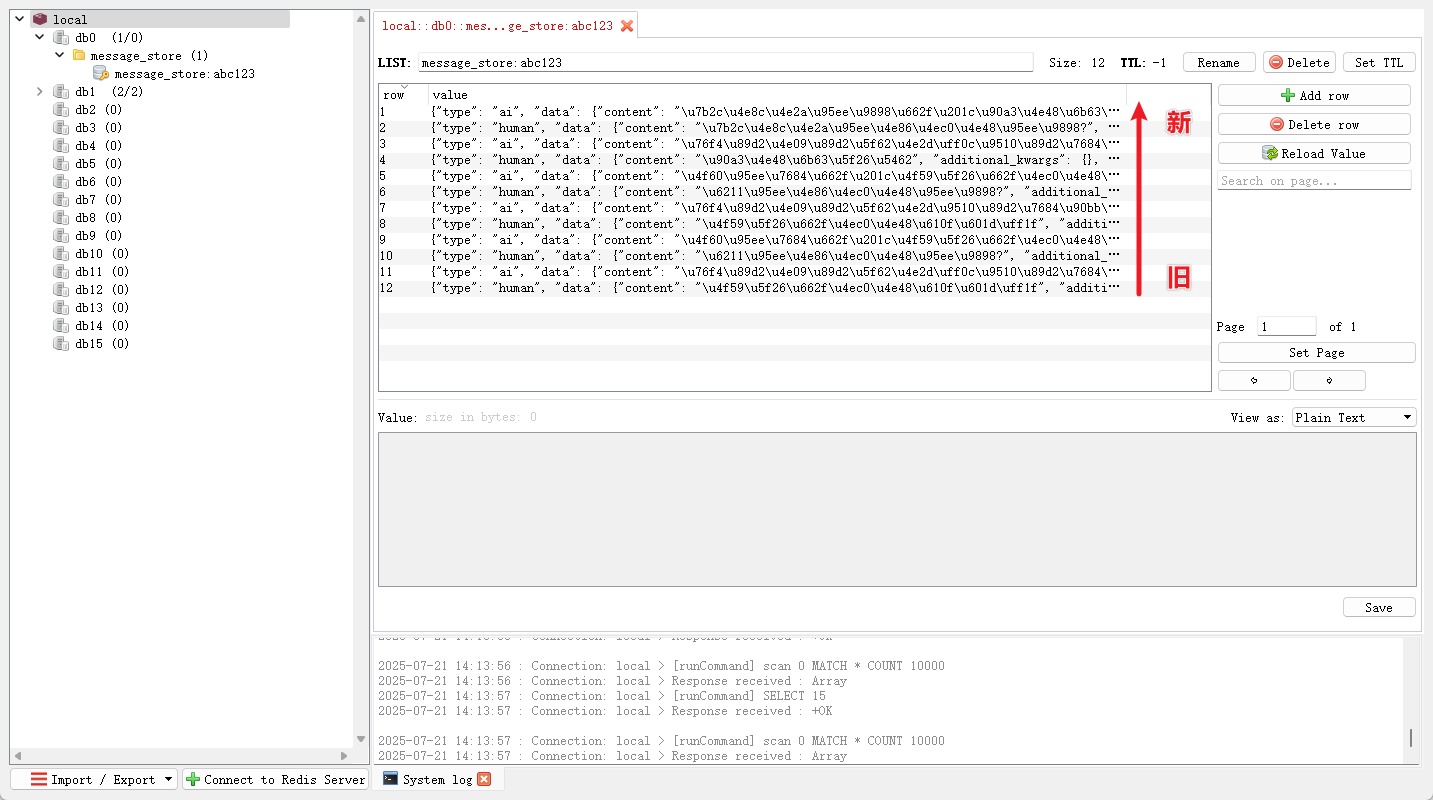Click the db5 database icon
Viewport: 1433px width, 800px height.
point(61,163)
